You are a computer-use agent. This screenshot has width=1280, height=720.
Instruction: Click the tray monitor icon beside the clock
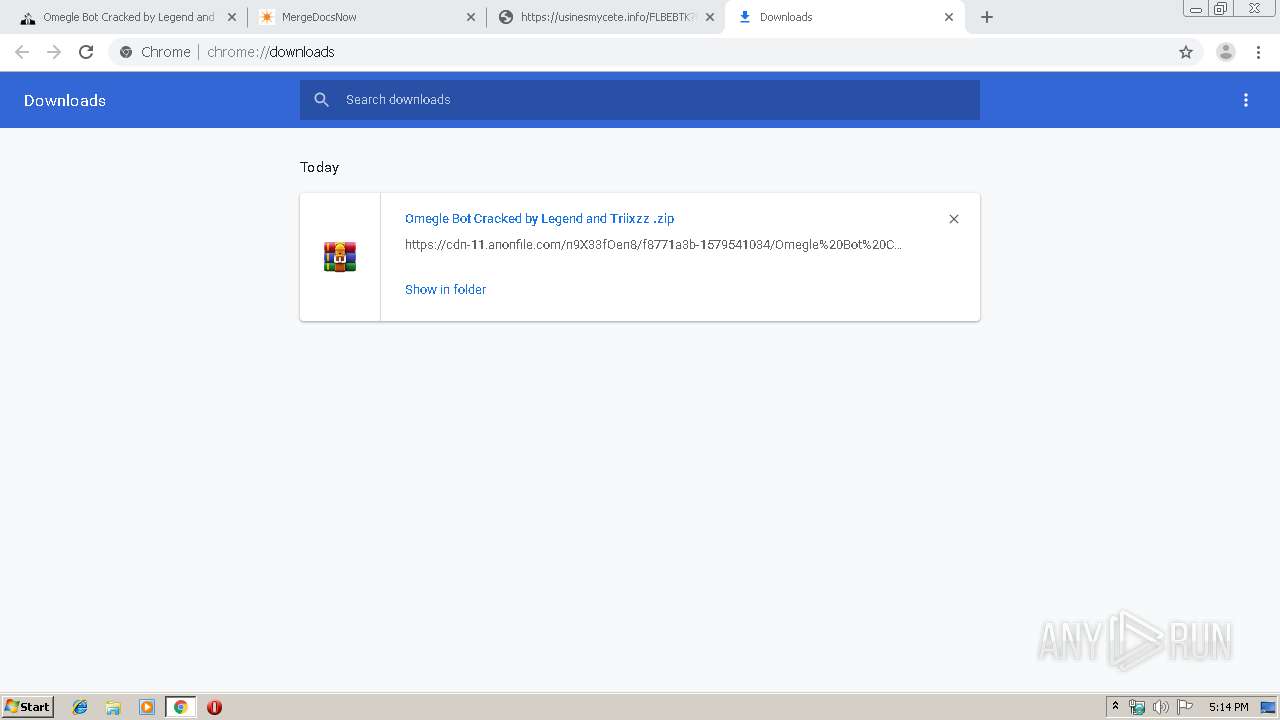tap(1268, 707)
